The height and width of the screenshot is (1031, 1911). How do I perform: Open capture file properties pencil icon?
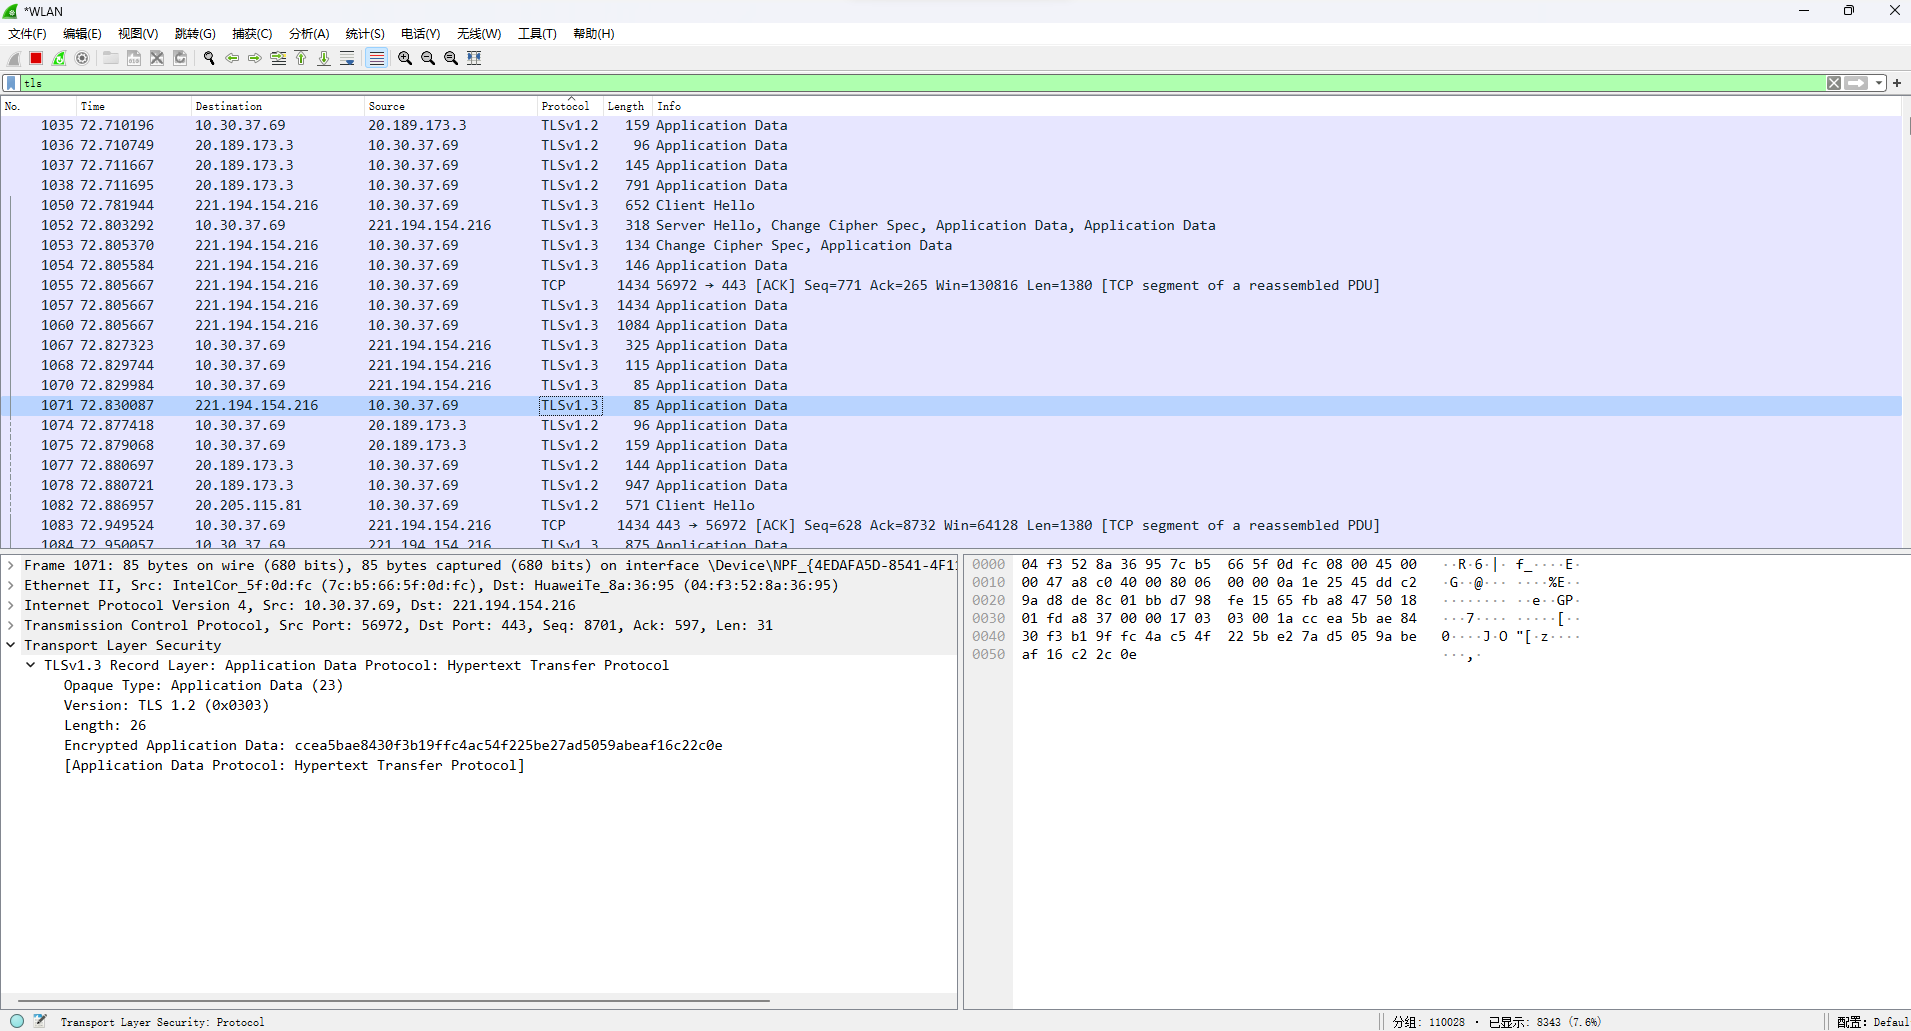(x=40, y=1021)
